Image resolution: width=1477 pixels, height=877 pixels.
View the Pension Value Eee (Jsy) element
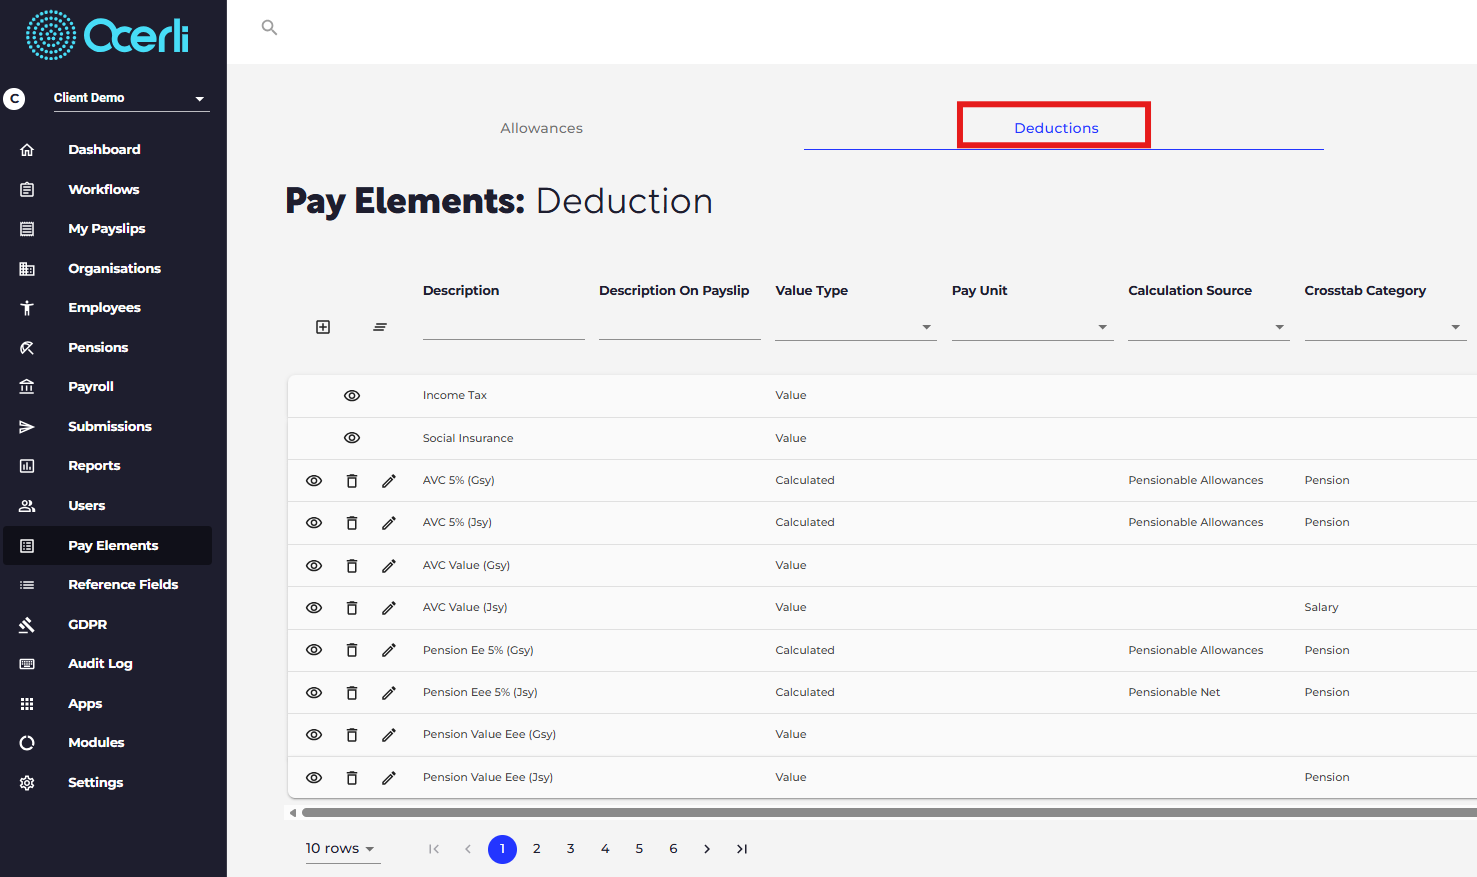tap(314, 778)
